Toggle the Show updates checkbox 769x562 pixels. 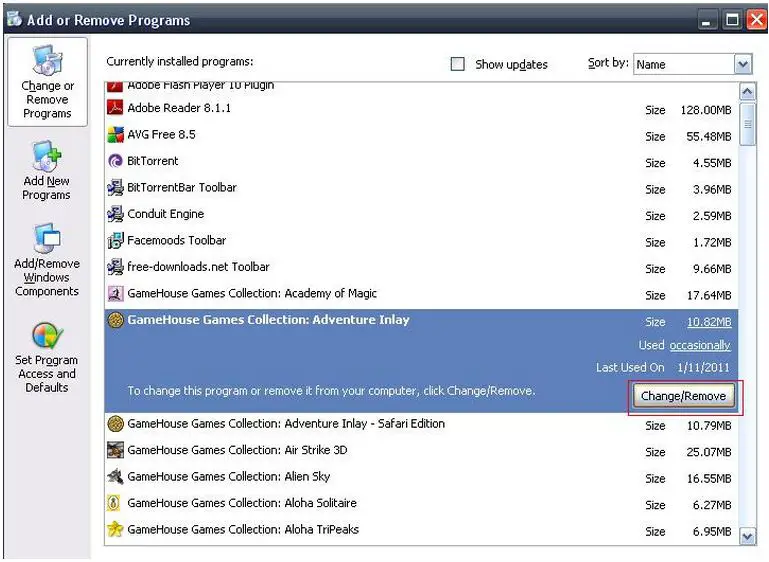(x=457, y=64)
